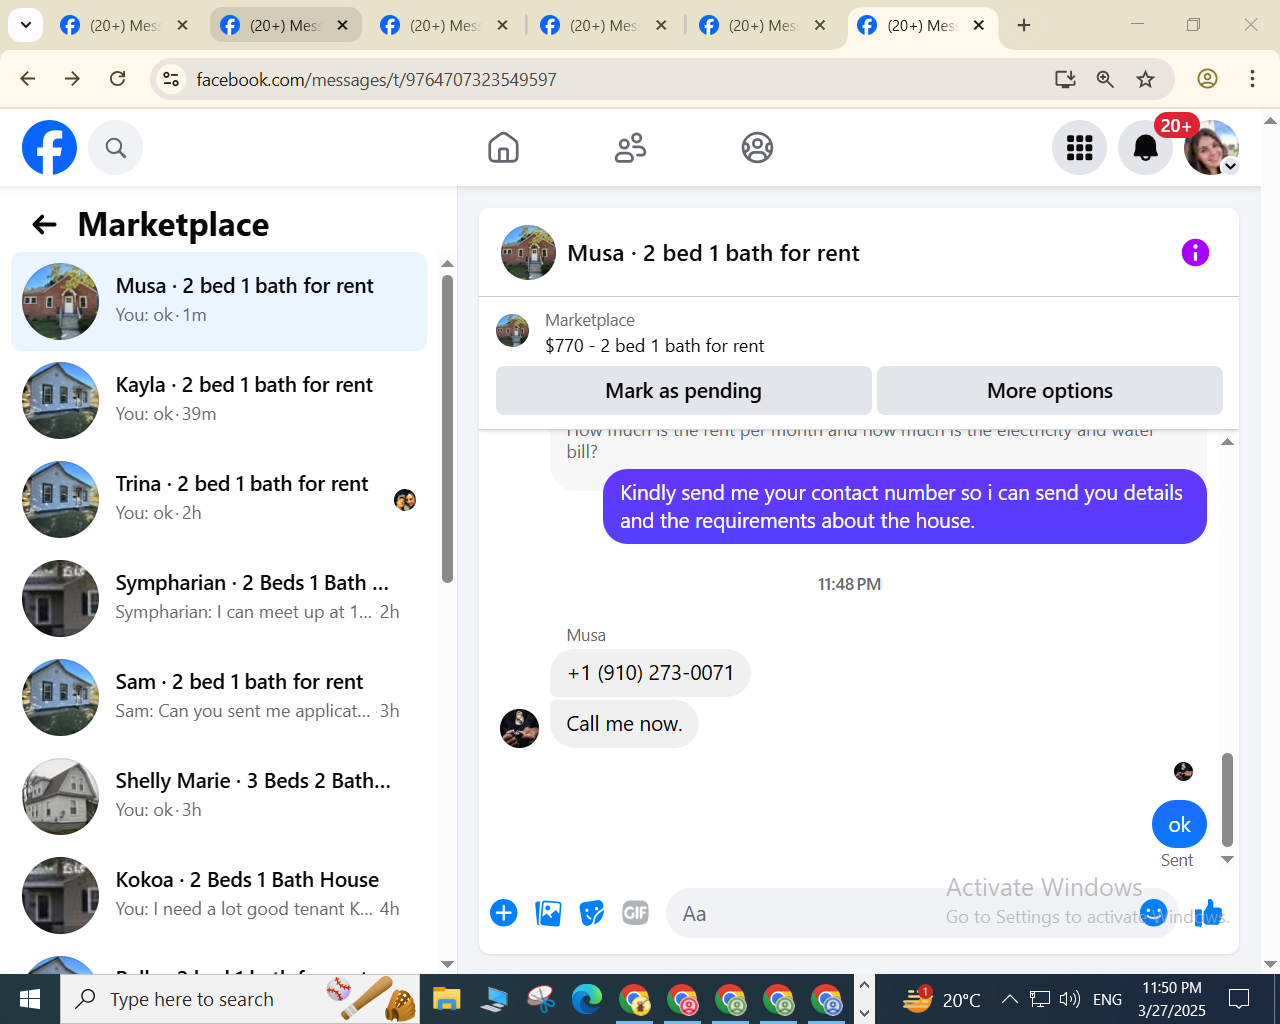The height and width of the screenshot is (1024, 1280).
Task: Open the Groups icon in top navigation
Action: point(757,148)
